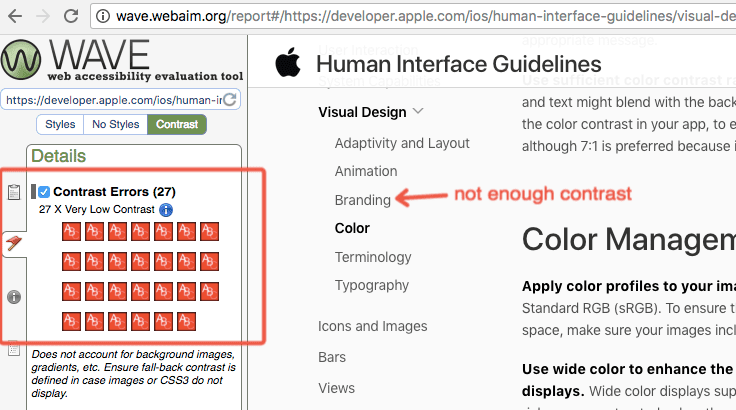Collapse the Visual Design chevron
The width and height of the screenshot is (736, 410).
click(418, 112)
